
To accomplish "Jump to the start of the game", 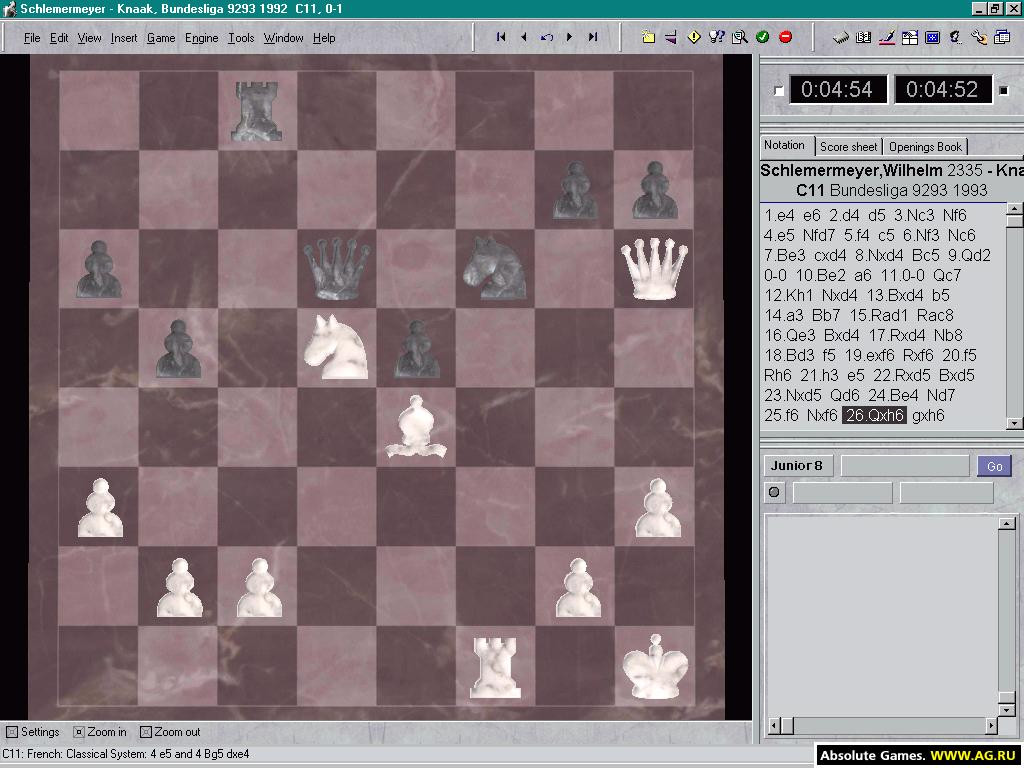I will coord(501,37).
